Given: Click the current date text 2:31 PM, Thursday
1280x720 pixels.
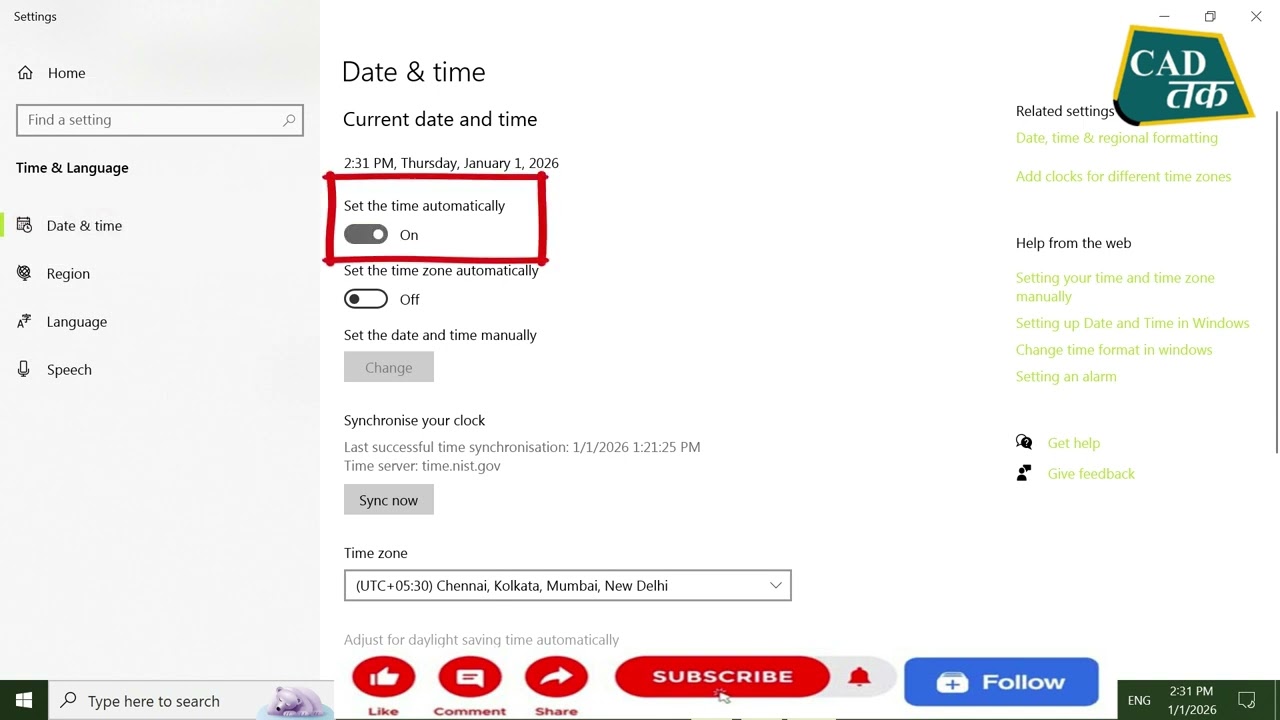Looking at the screenshot, I should [451, 163].
